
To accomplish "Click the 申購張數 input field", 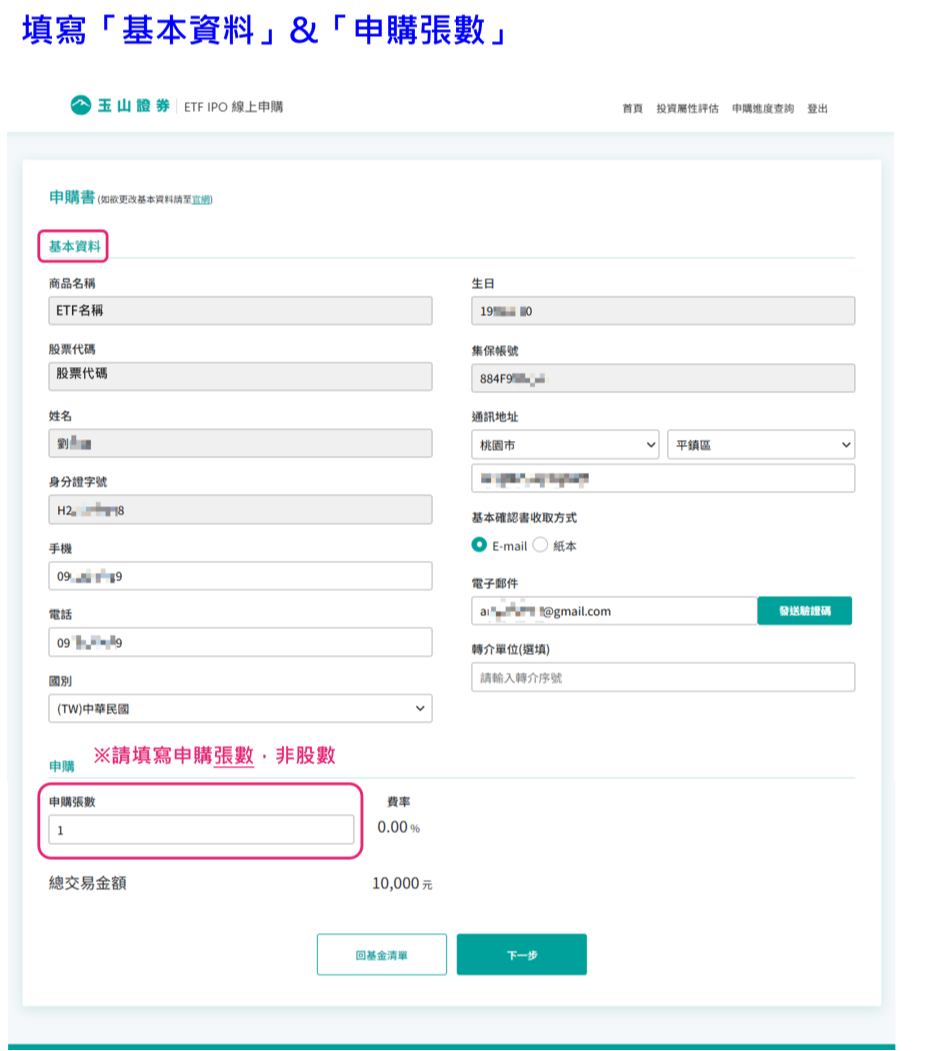I will pos(201,830).
